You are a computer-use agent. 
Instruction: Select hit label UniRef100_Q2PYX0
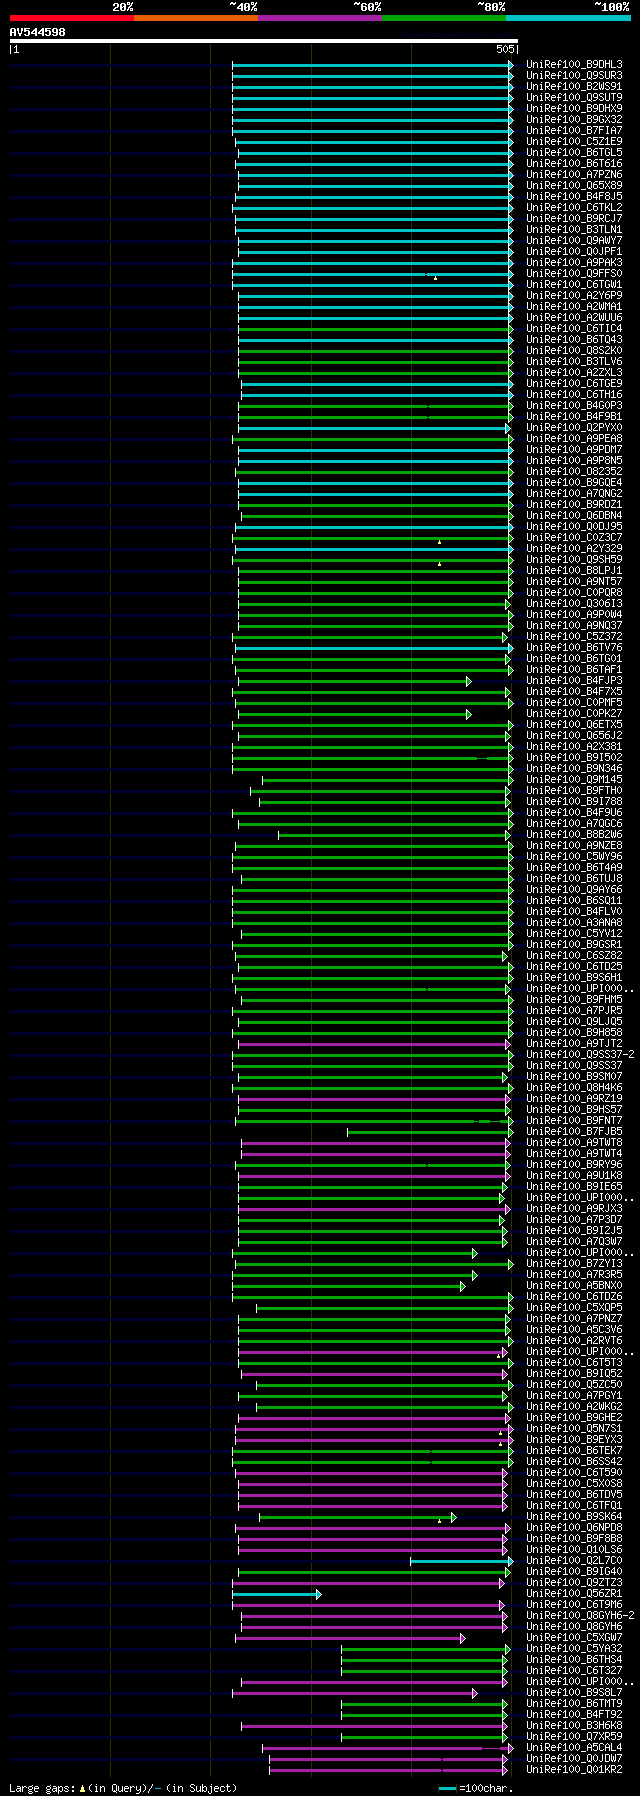pyautogui.click(x=574, y=428)
